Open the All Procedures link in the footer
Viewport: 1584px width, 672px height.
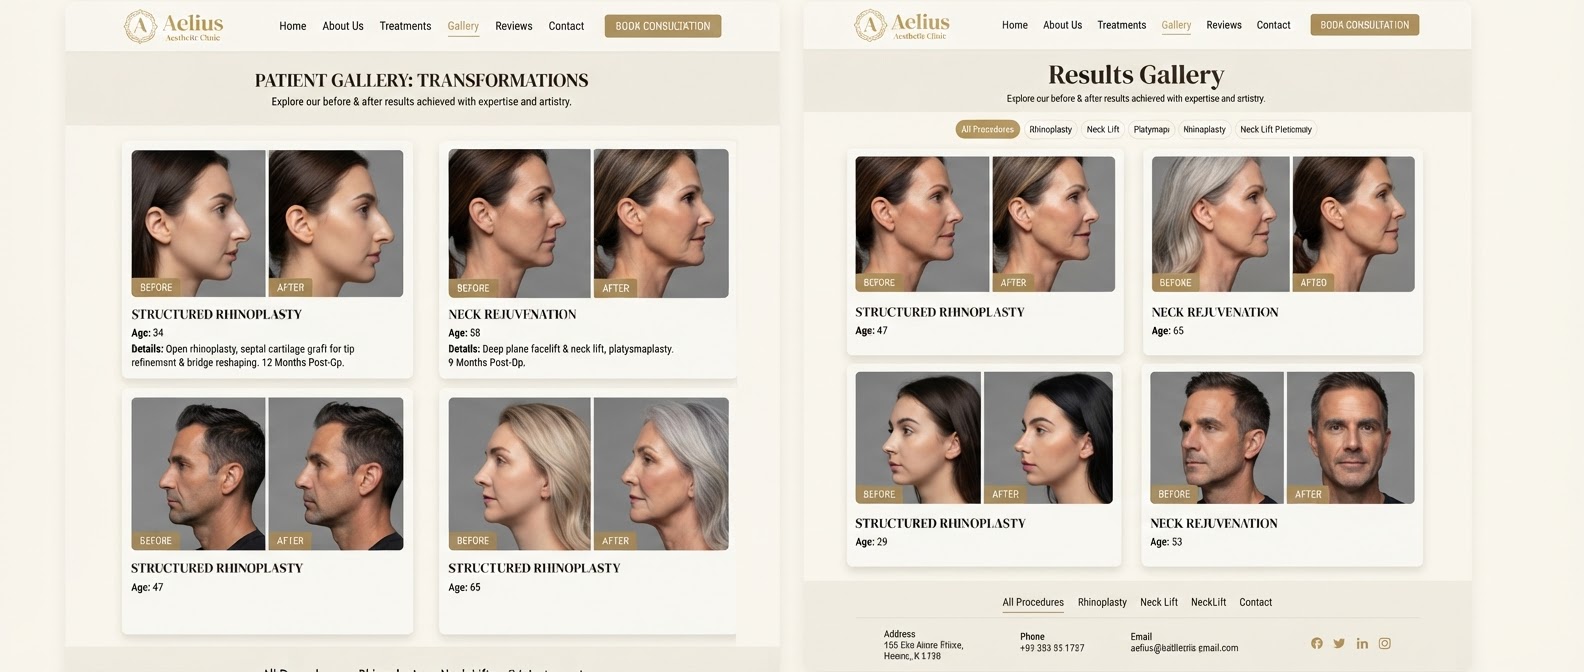1033,602
